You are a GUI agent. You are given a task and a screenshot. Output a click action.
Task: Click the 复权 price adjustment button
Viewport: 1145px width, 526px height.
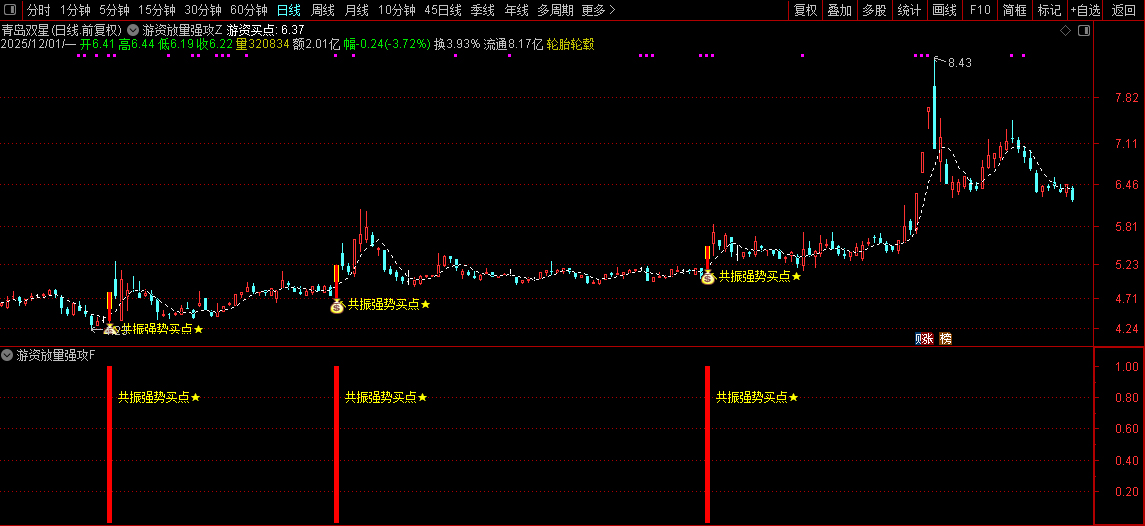(805, 10)
